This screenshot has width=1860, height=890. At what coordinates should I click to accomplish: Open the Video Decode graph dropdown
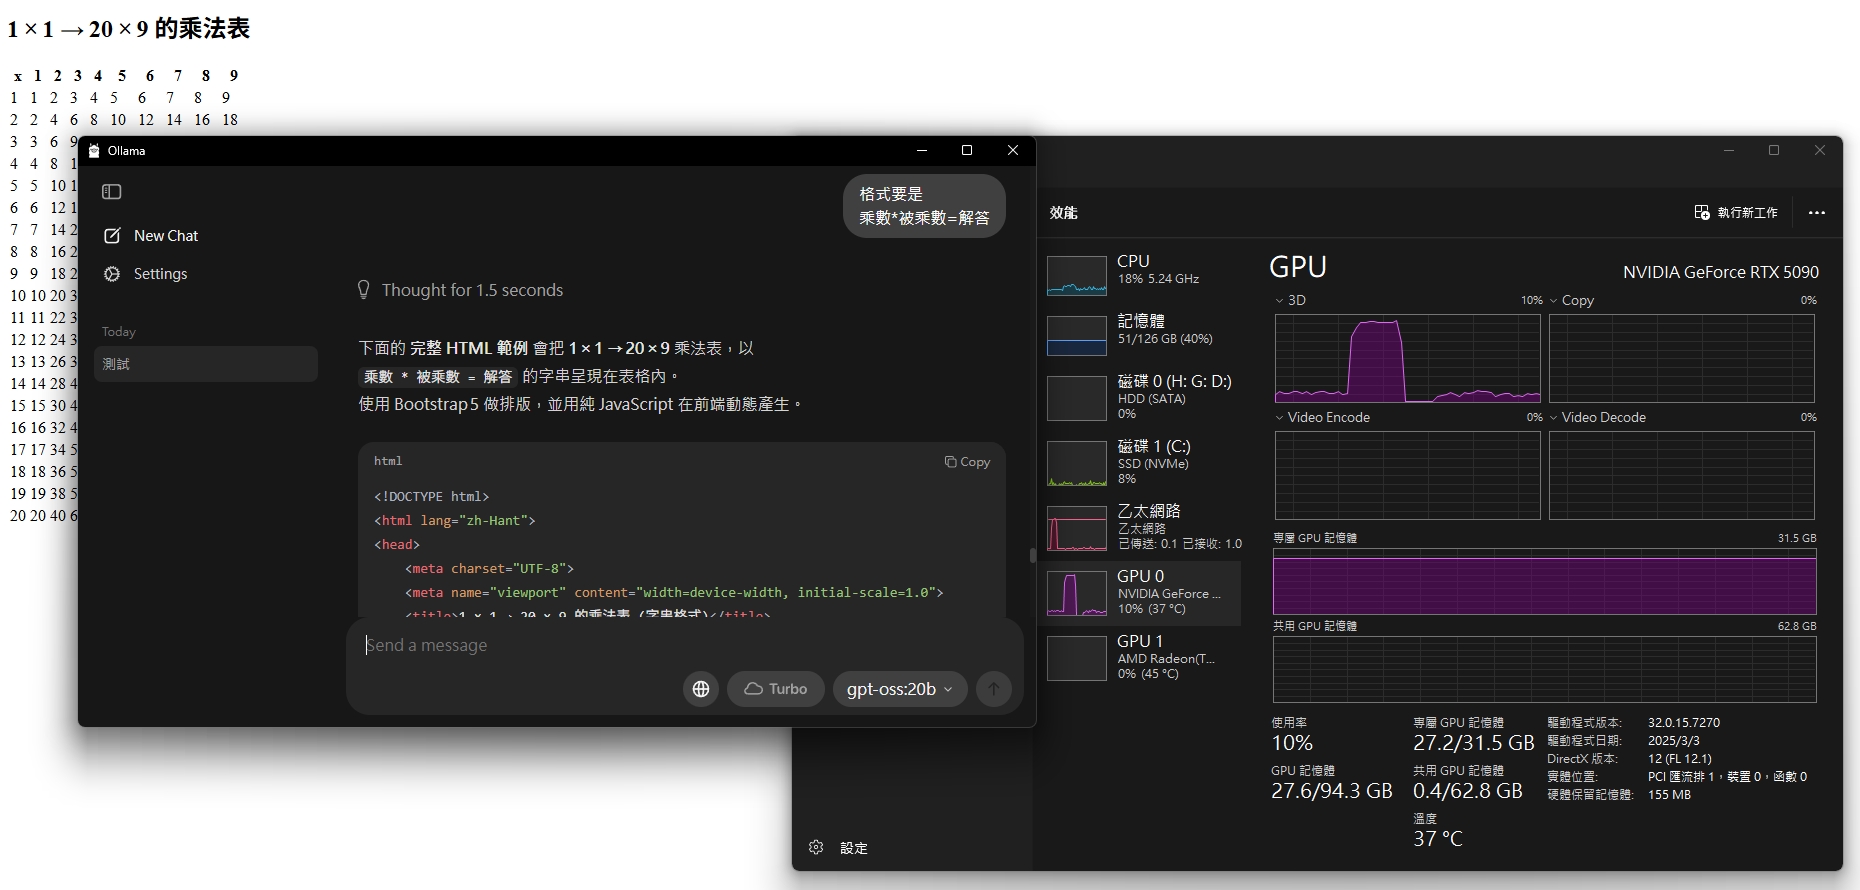[1597, 417]
